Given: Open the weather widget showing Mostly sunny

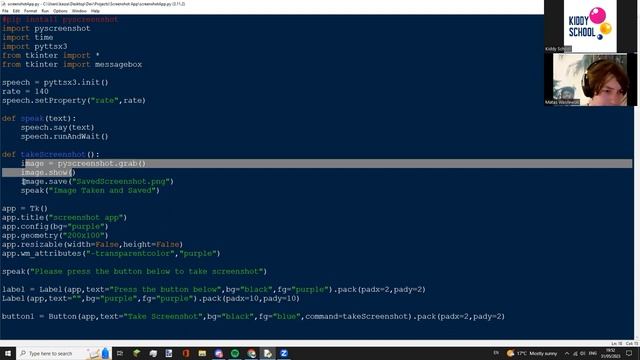Looking at the screenshot, I should click(x=531, y=353).
